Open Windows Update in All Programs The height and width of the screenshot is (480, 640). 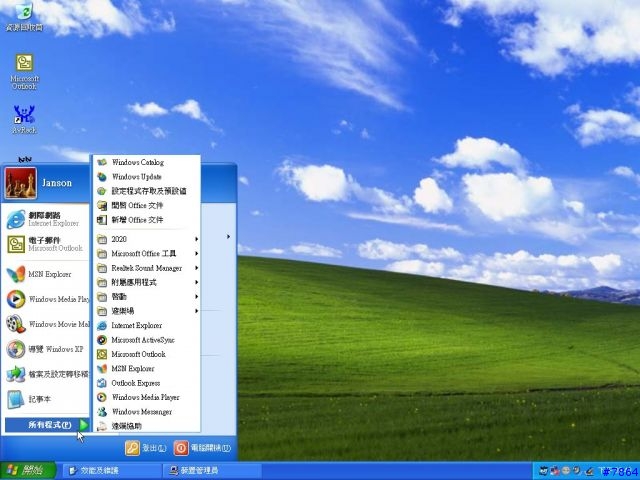147,177
